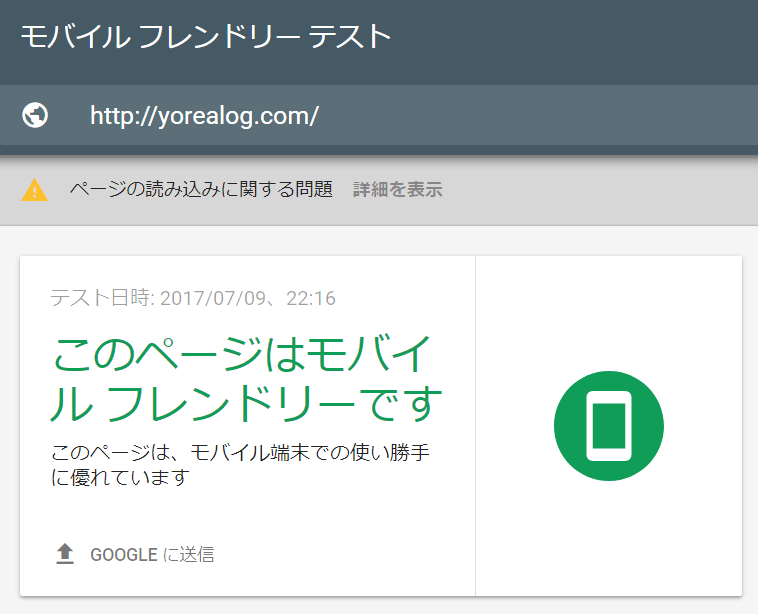Click the globe icon beside the URL

[x=35, y=116]
